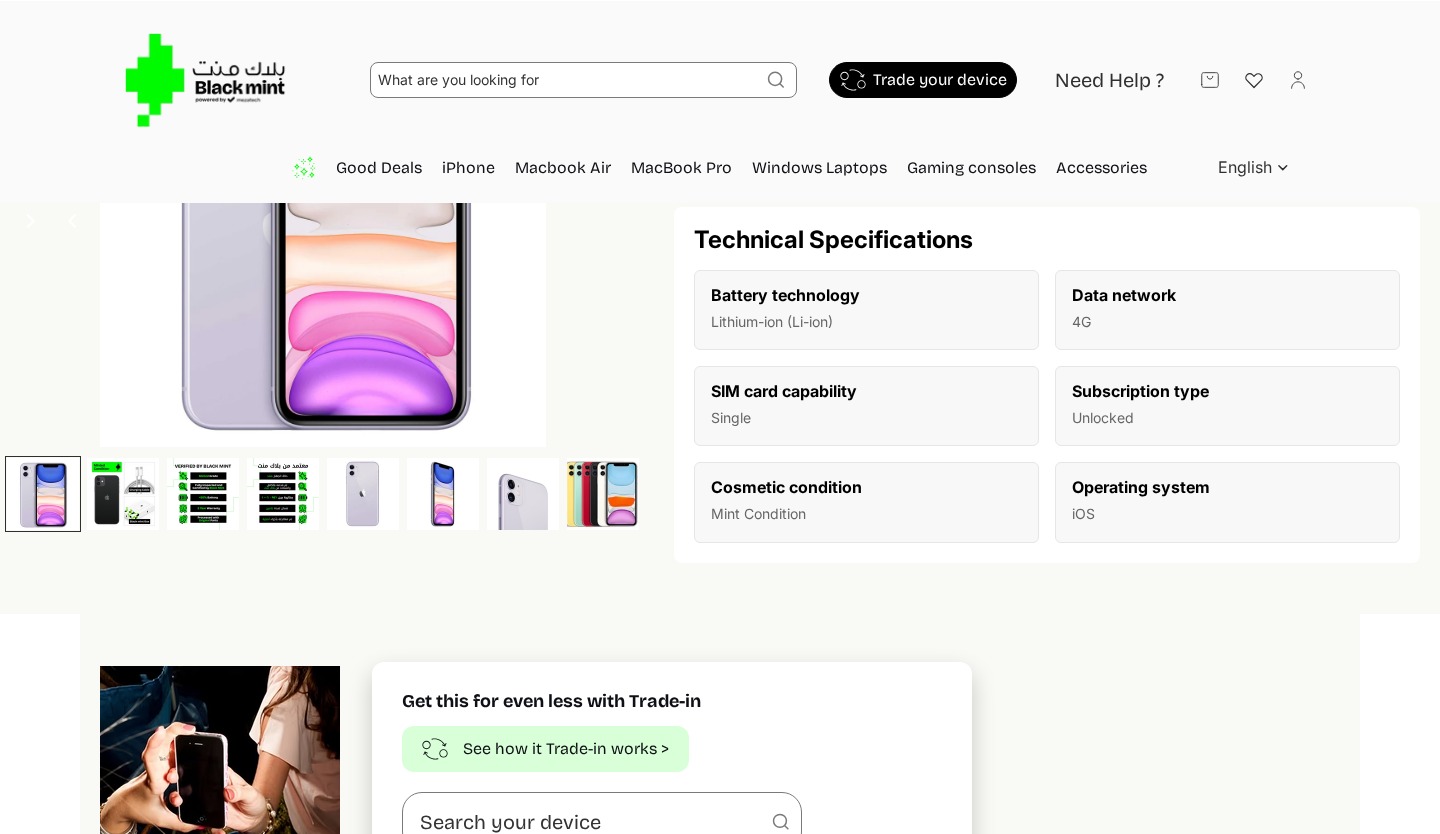Viewport: 1440px width, 834px height.
Task: Click the Search your device field
Action: tap(590, 822)
